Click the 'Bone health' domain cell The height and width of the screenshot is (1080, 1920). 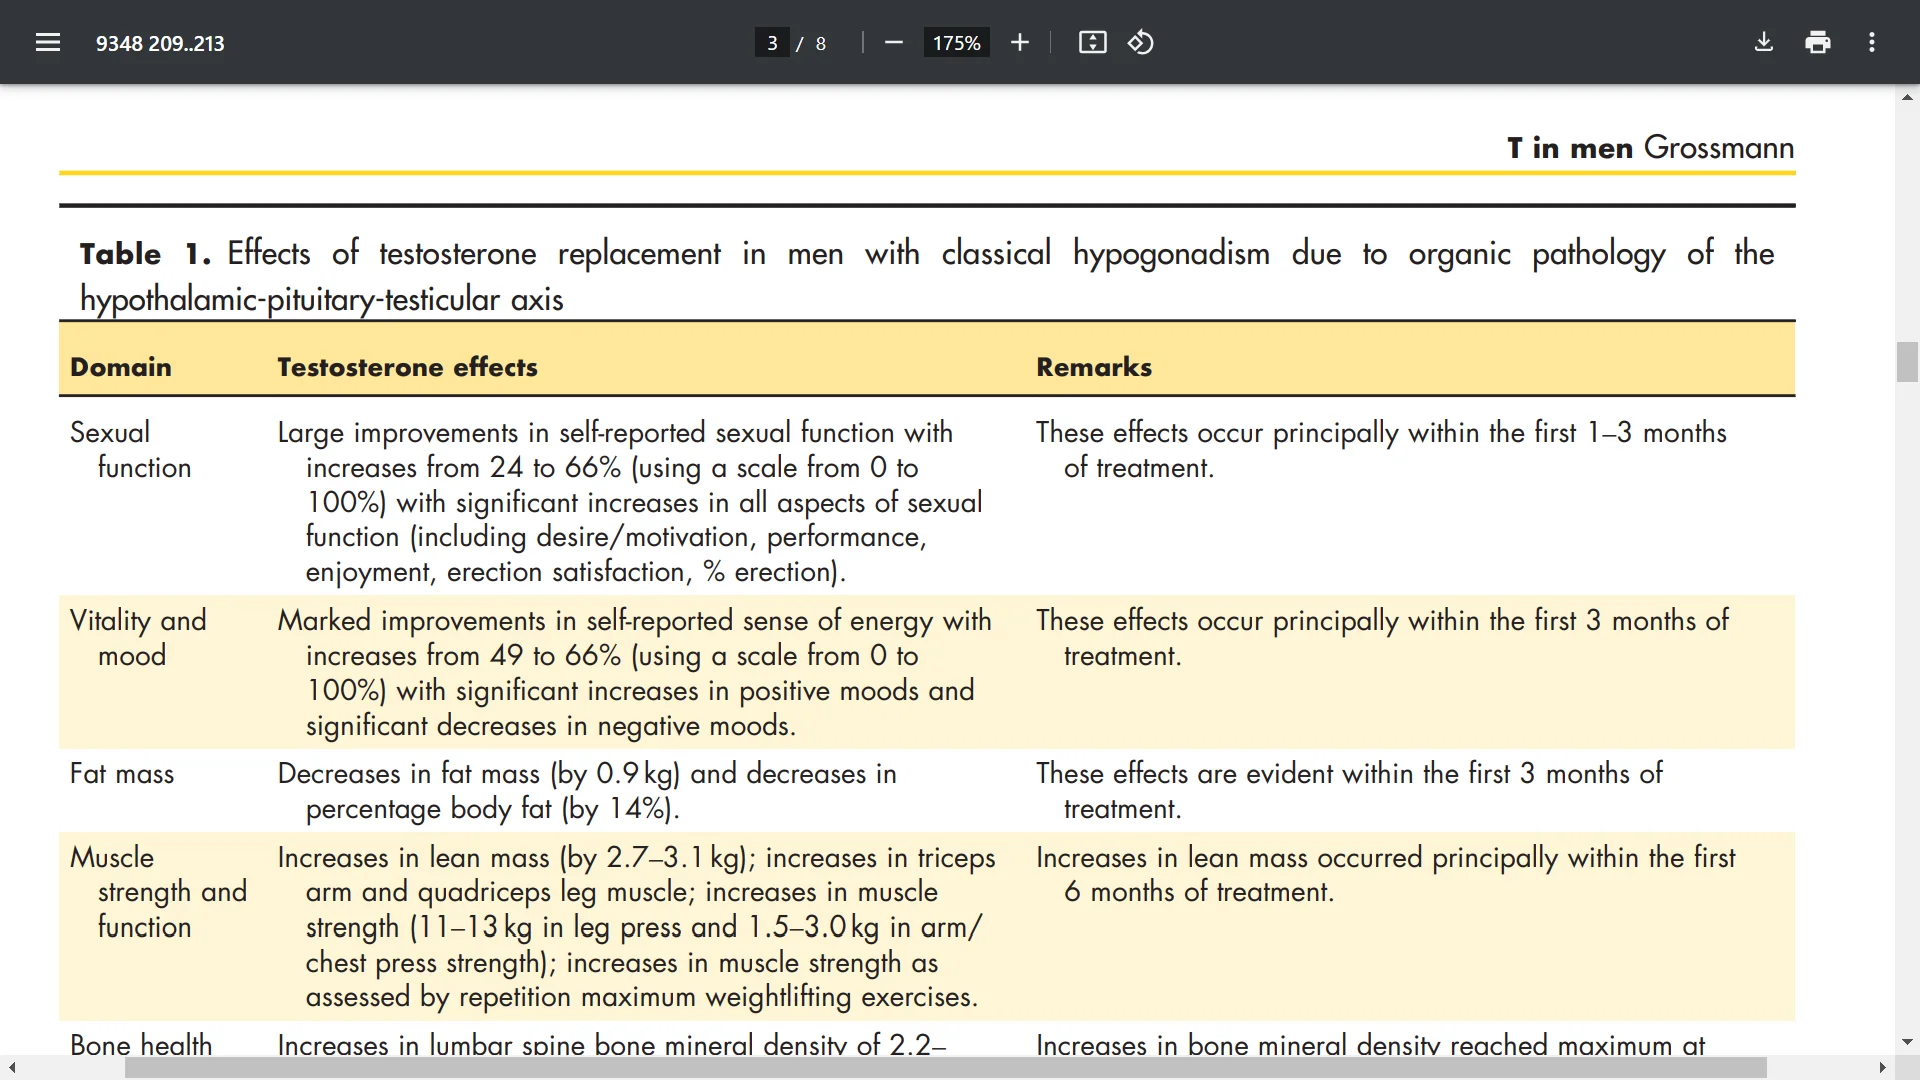pos(141,1045)
